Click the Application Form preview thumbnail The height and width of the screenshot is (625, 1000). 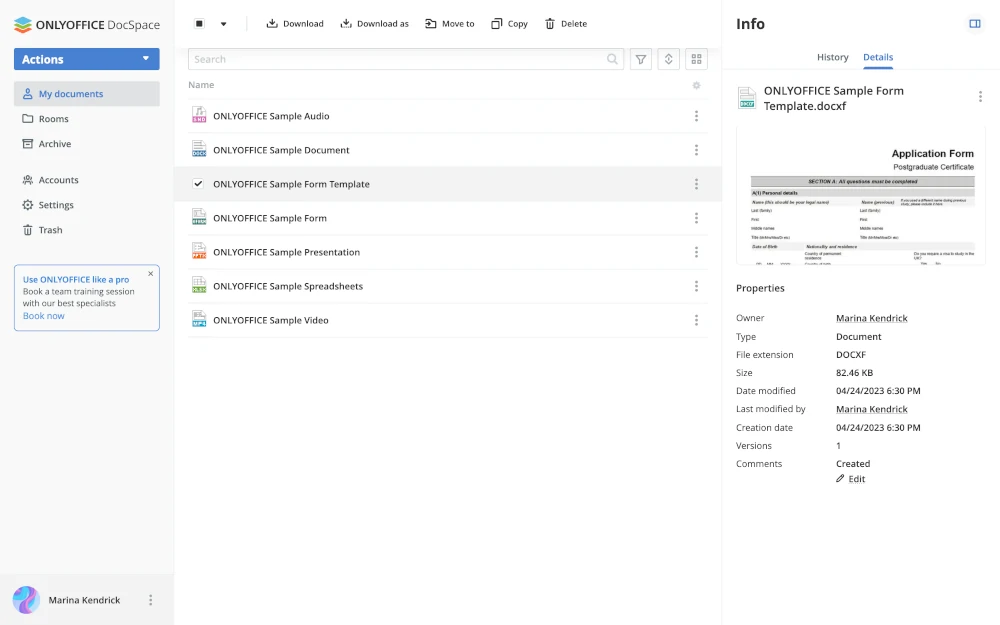pyautogui.click(x=861, y=196)
